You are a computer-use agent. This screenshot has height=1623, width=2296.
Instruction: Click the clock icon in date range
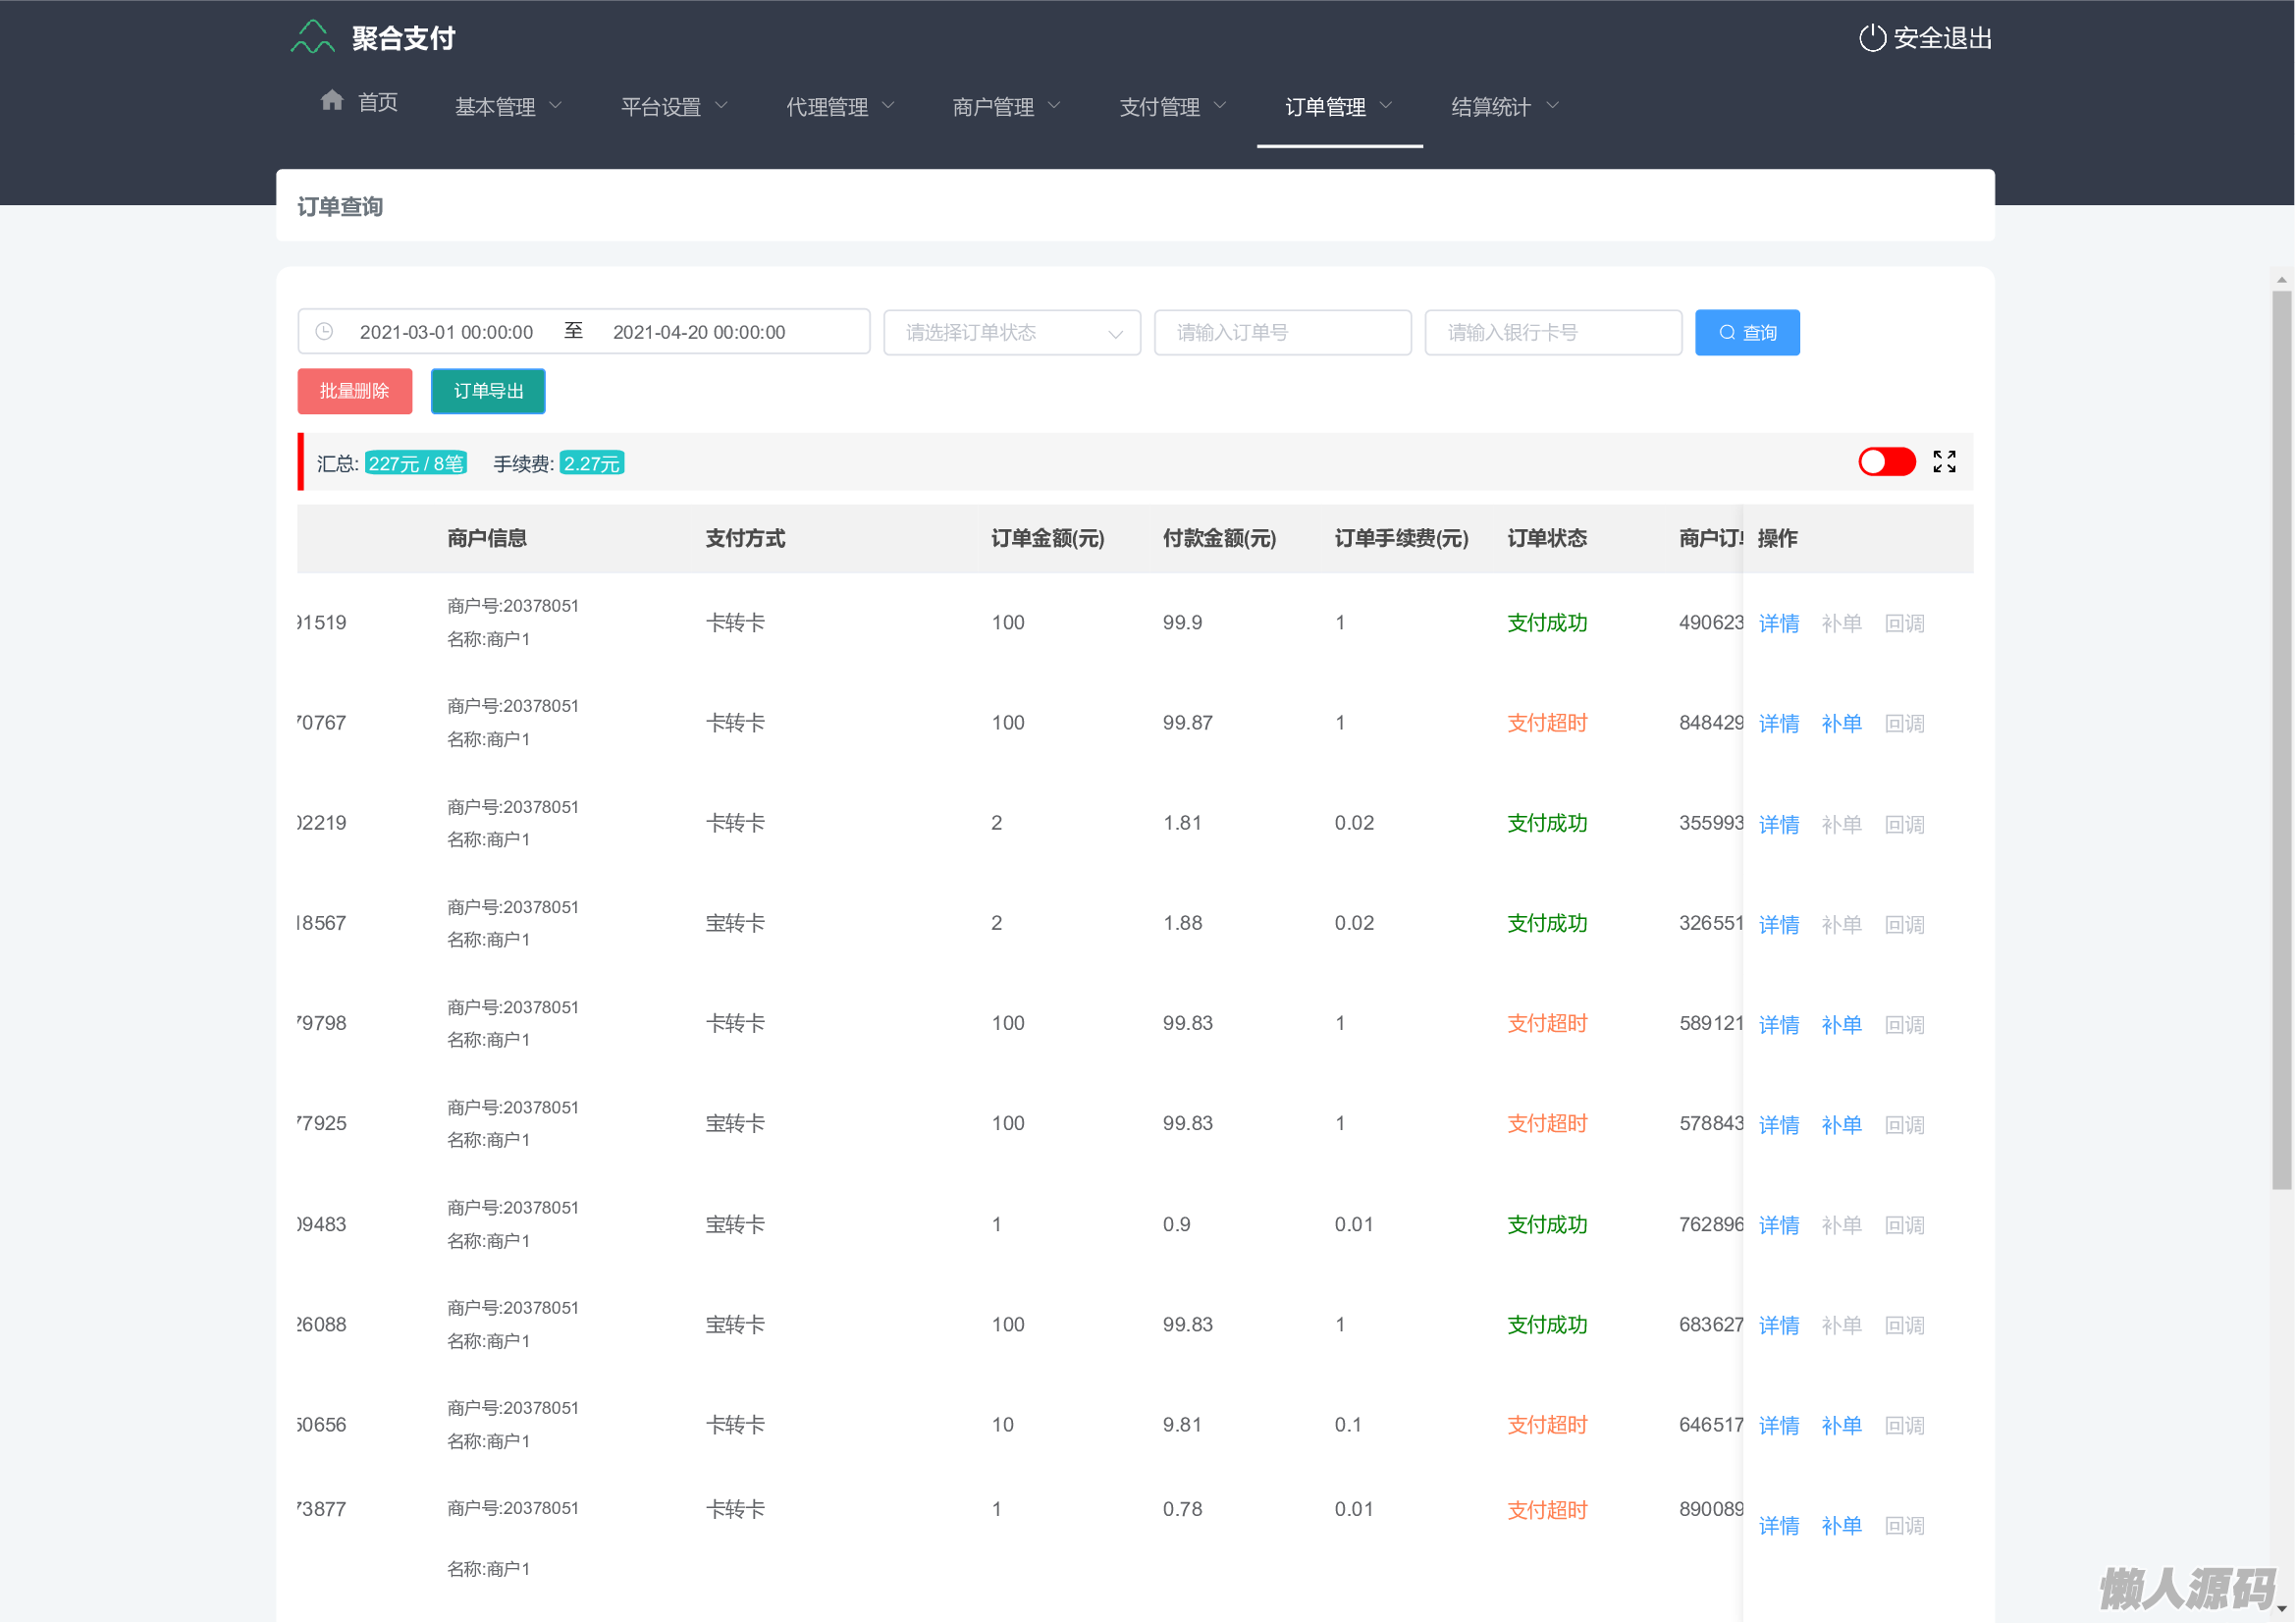(x=324, y=332)
